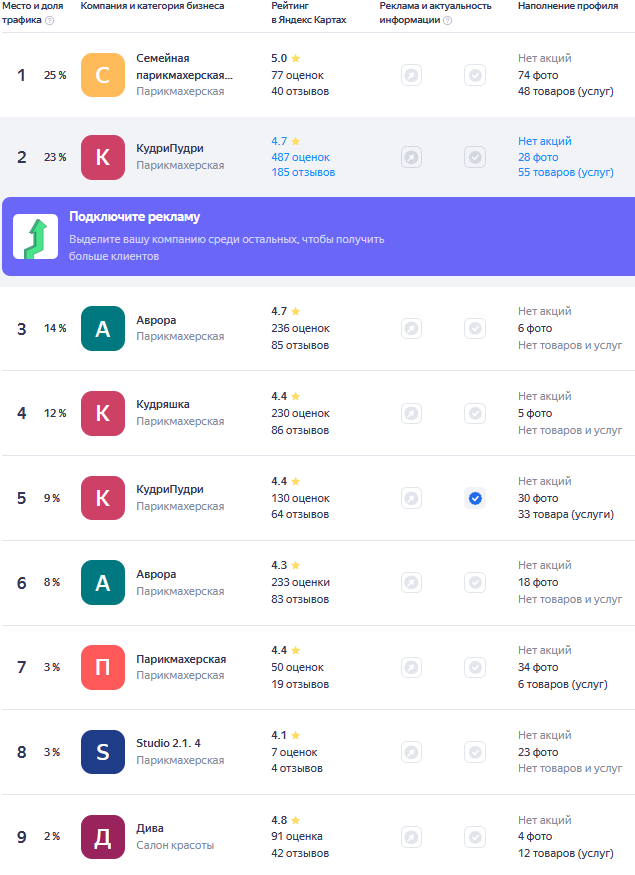The image size is (635, 875).
Task: Click advertising status icon in Кудряшка row
Action: coord(411,413)
